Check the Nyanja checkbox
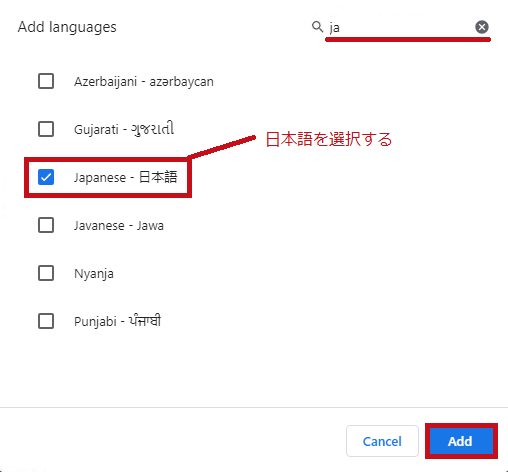 [x=46, y=273]
